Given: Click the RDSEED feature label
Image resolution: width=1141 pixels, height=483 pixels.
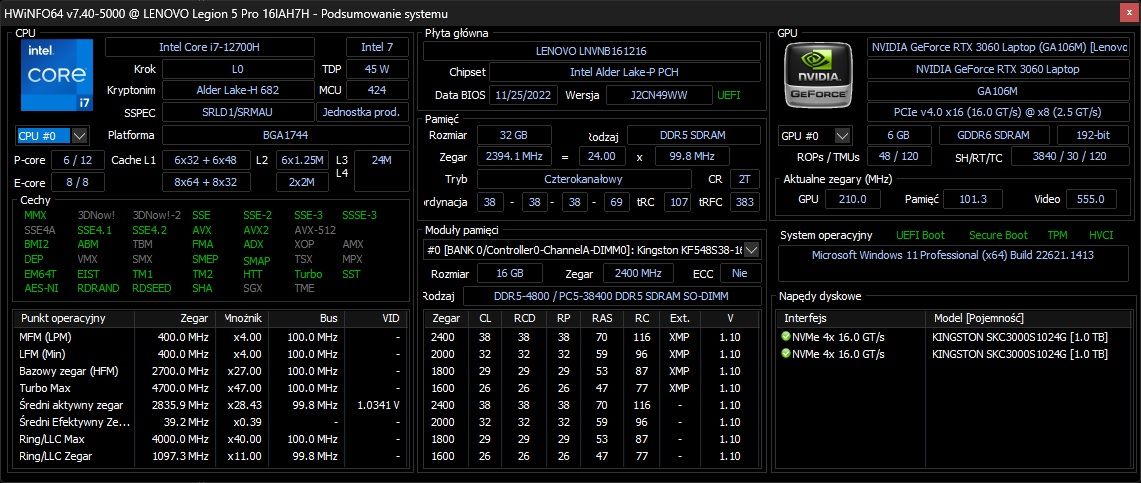Looking at the screenshot, I should [x=152, y=288].
